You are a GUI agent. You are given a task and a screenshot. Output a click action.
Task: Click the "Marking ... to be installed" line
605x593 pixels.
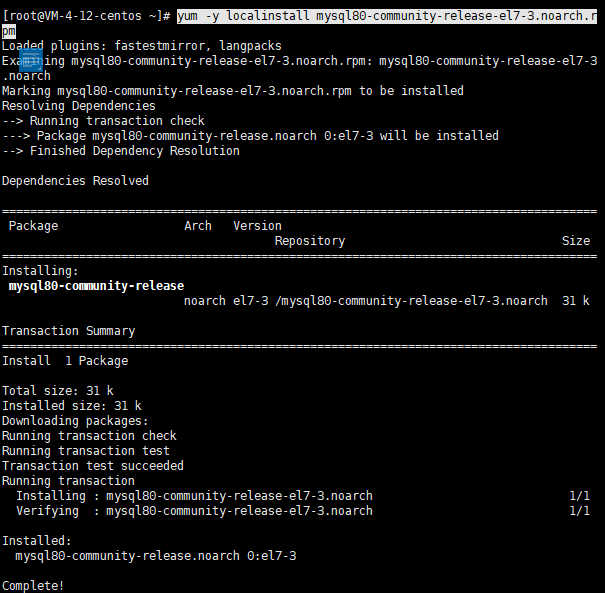(233, 91)
